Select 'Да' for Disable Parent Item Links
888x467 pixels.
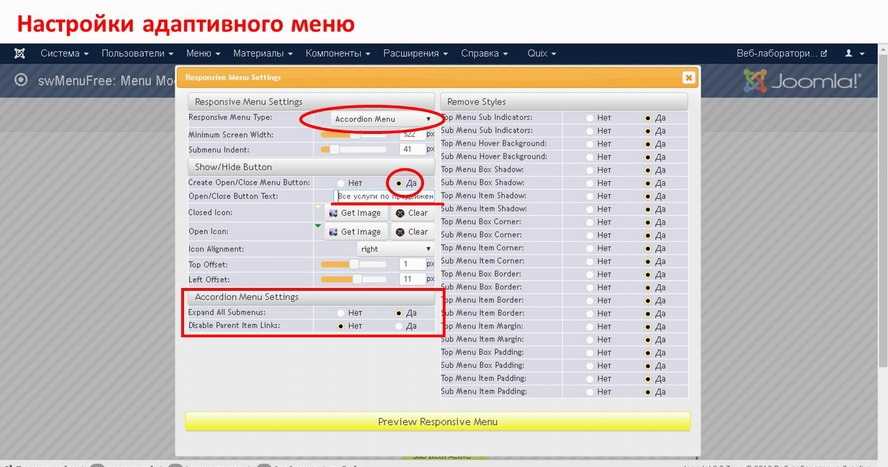(x=399, y=326)
